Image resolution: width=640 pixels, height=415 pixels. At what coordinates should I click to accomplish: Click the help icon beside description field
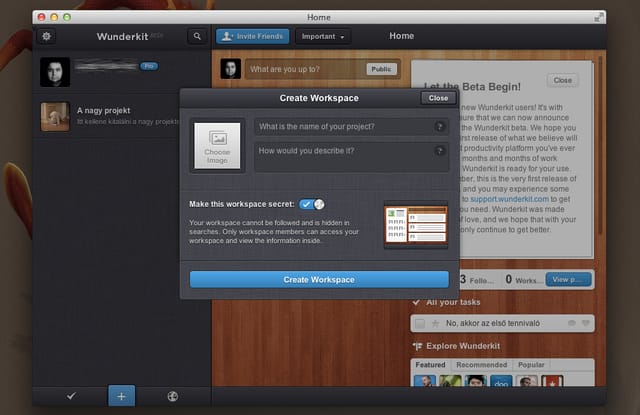440,151
